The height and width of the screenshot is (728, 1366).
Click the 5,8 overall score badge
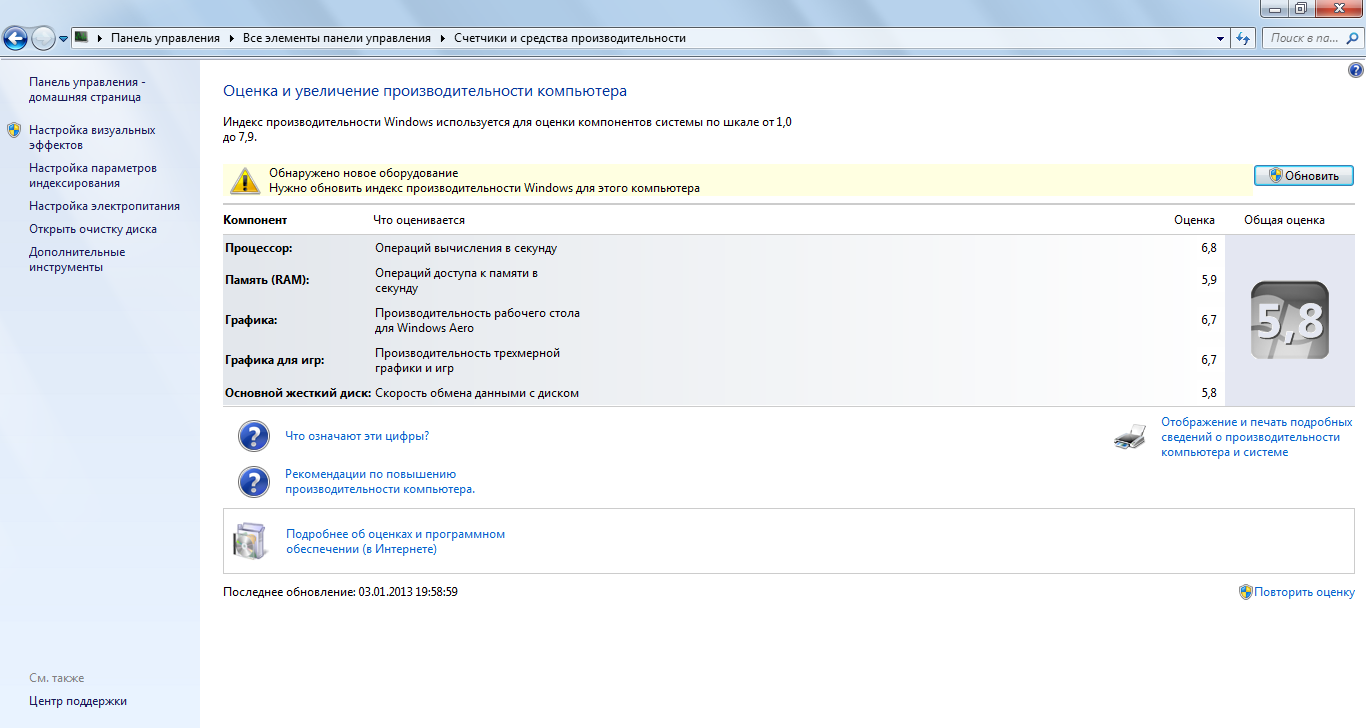pos(1290,321)
